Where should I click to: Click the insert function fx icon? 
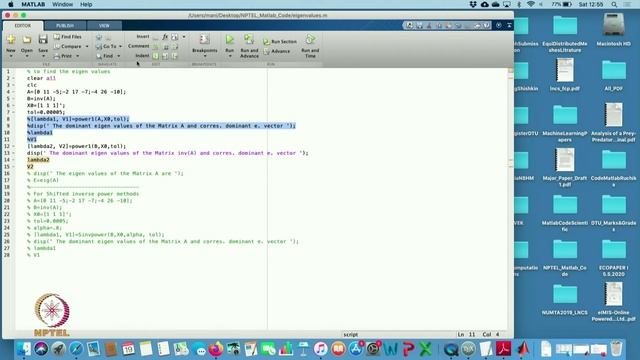[x=165, y=37]
